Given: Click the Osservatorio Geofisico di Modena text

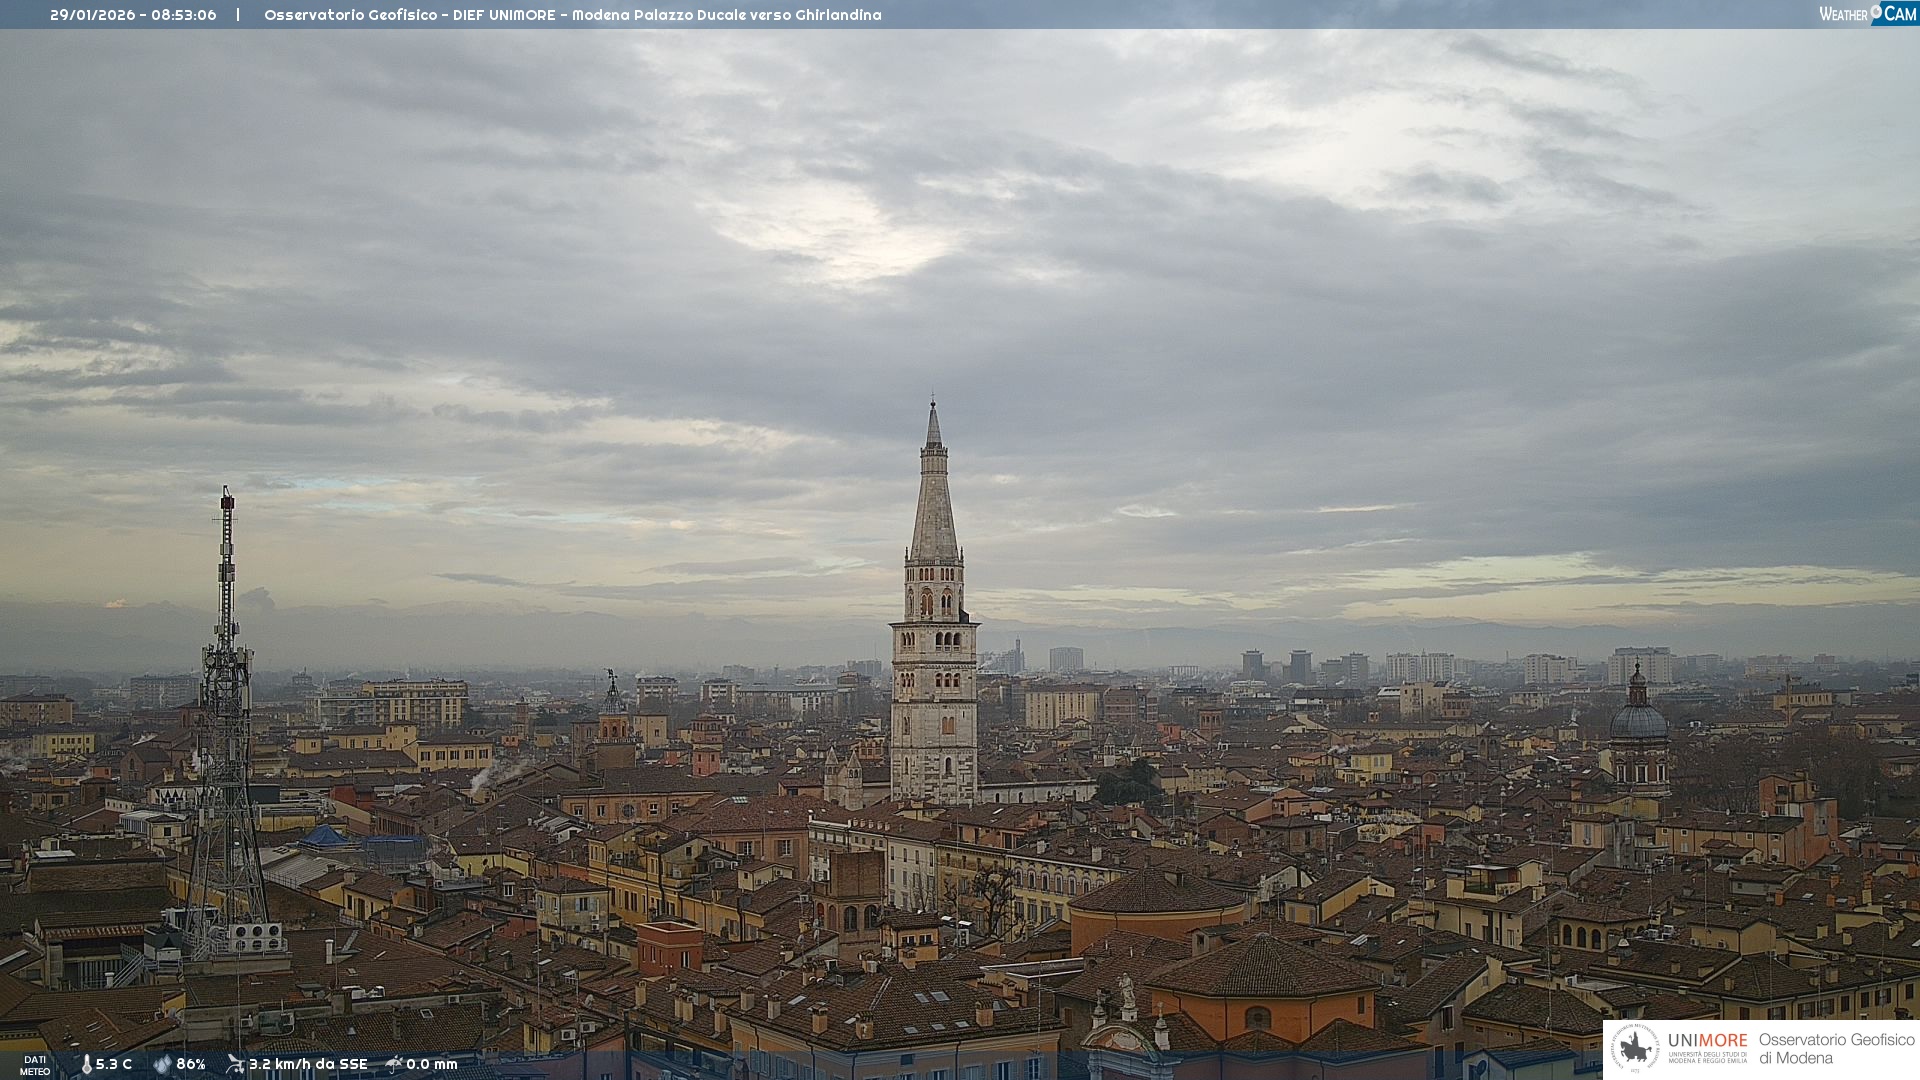Looking at the screenshot, I should click(x=1836, y=1049).
